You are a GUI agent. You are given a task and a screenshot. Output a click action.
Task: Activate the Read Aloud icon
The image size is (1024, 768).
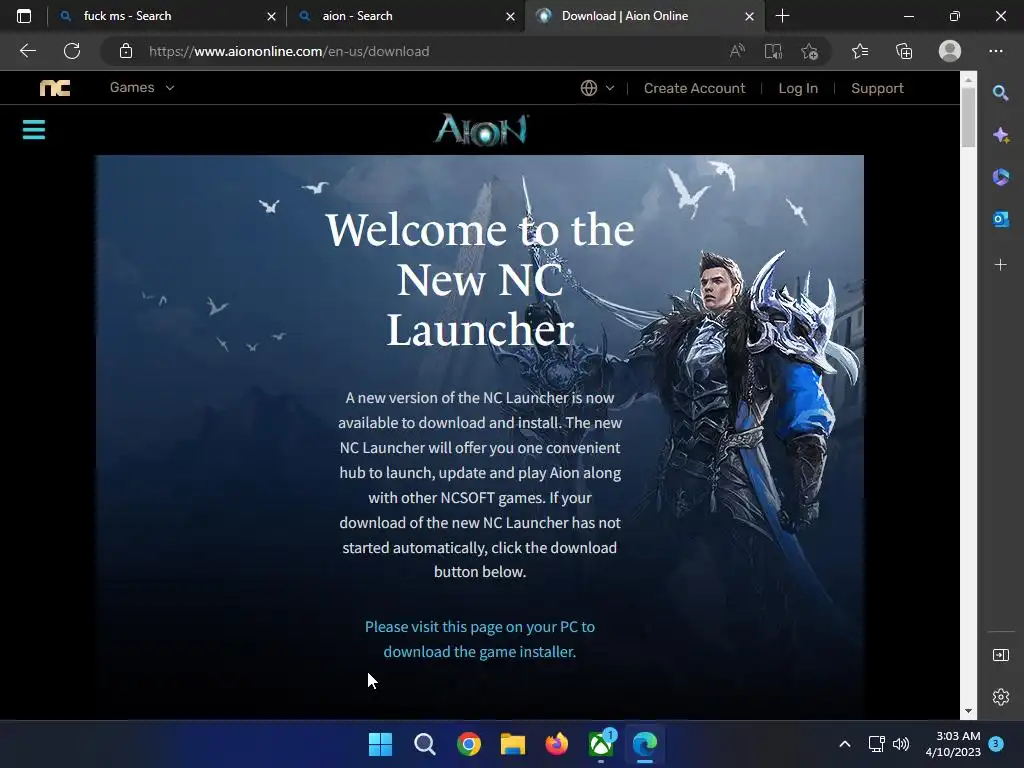pos(737,51)
